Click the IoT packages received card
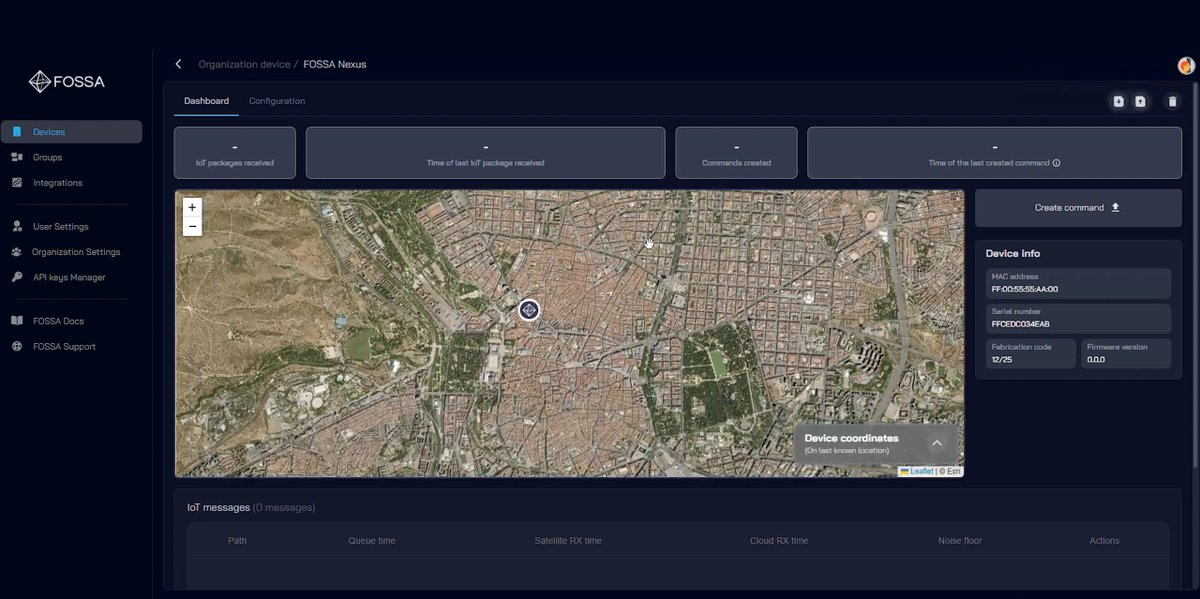Viewport: 1200px width, 599px height. pyautogui.click(x=235, y=153)
